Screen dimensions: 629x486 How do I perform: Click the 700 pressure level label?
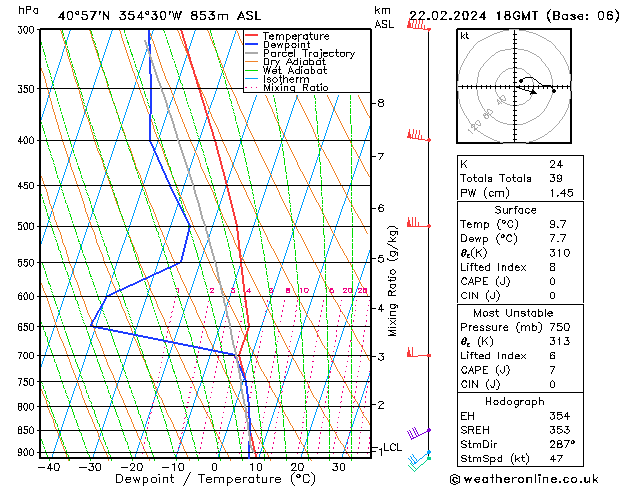point(28,356)
